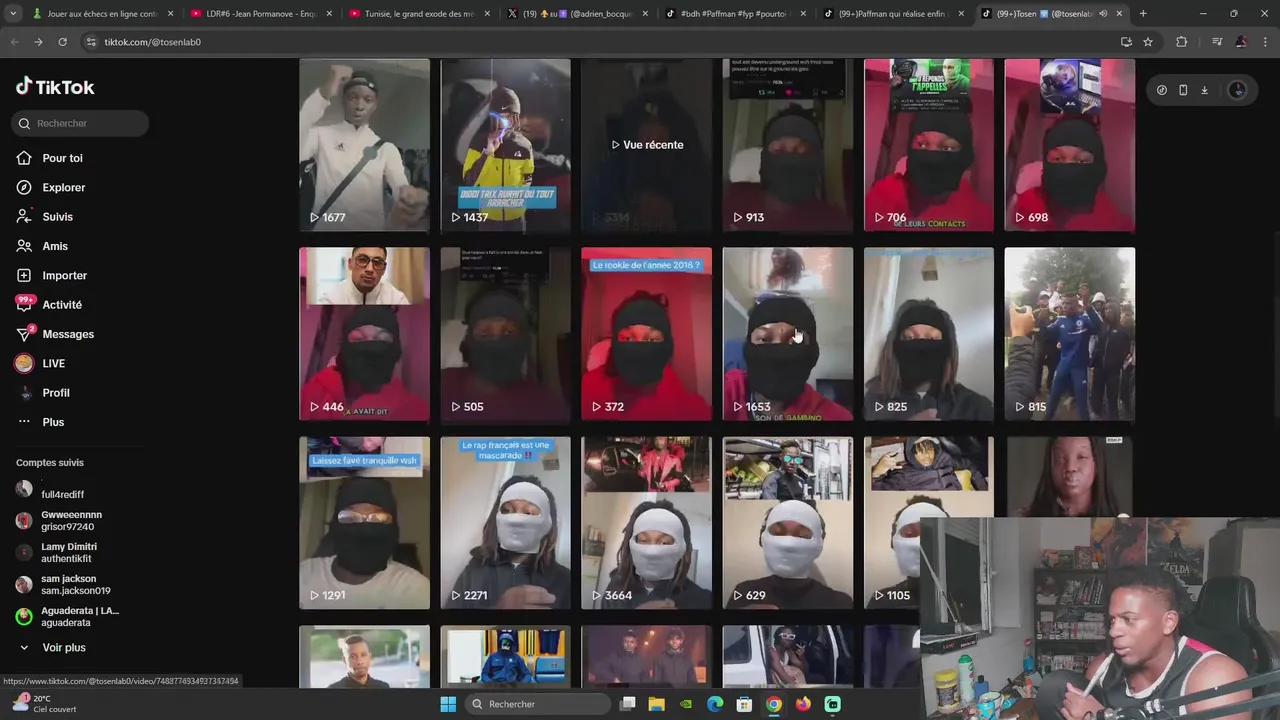View site information icon in address bar
1280x720 pixels.
pyautogui.click(x=91, y=42)
